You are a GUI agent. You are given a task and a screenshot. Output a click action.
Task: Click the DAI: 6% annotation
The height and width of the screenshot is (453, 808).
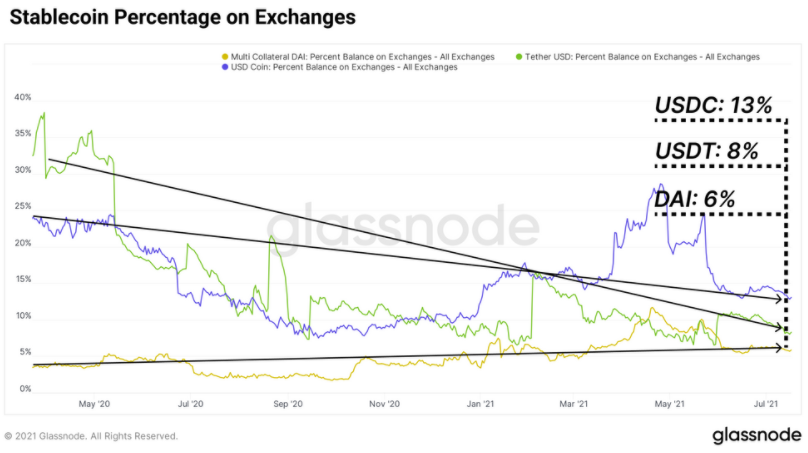tap(696, 198)
